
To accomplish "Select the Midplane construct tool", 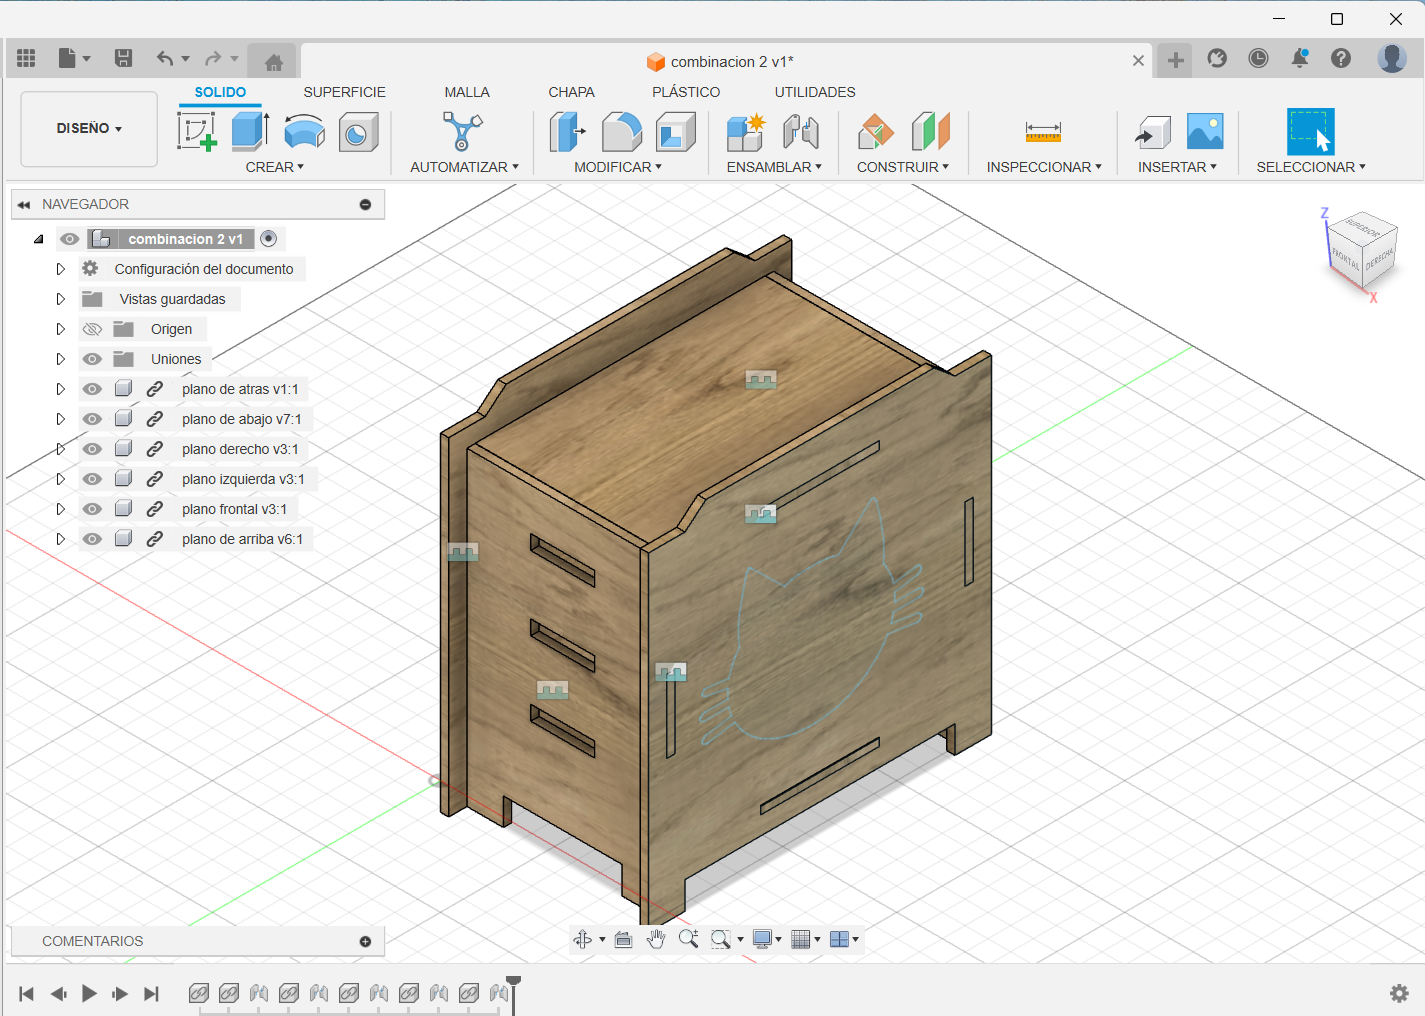I will click(930, 131).
